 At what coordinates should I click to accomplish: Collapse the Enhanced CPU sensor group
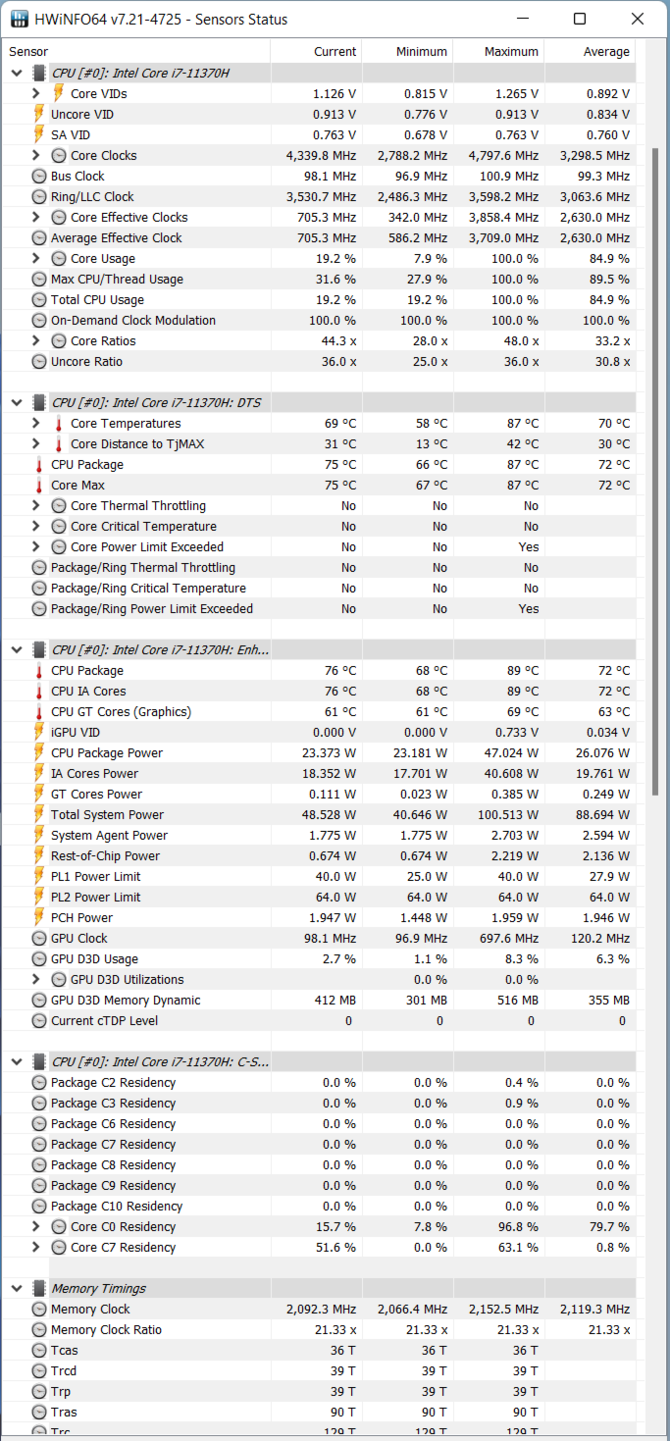17,650
